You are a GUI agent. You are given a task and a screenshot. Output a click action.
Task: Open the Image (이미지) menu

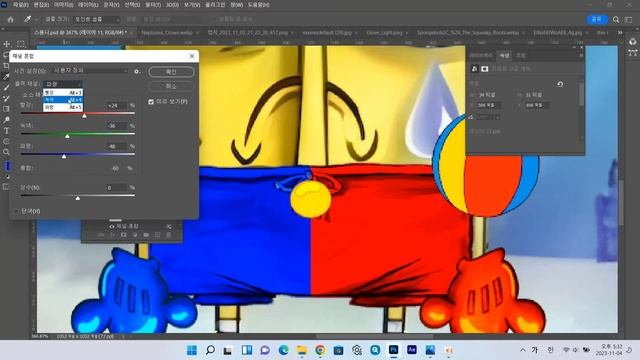63,5
